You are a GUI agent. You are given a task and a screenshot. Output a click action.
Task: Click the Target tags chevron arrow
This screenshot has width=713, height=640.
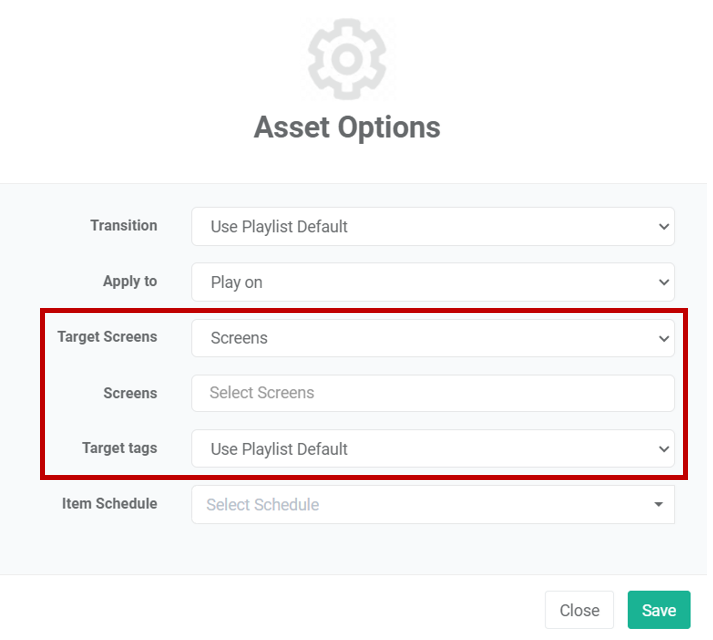point(663,449)
